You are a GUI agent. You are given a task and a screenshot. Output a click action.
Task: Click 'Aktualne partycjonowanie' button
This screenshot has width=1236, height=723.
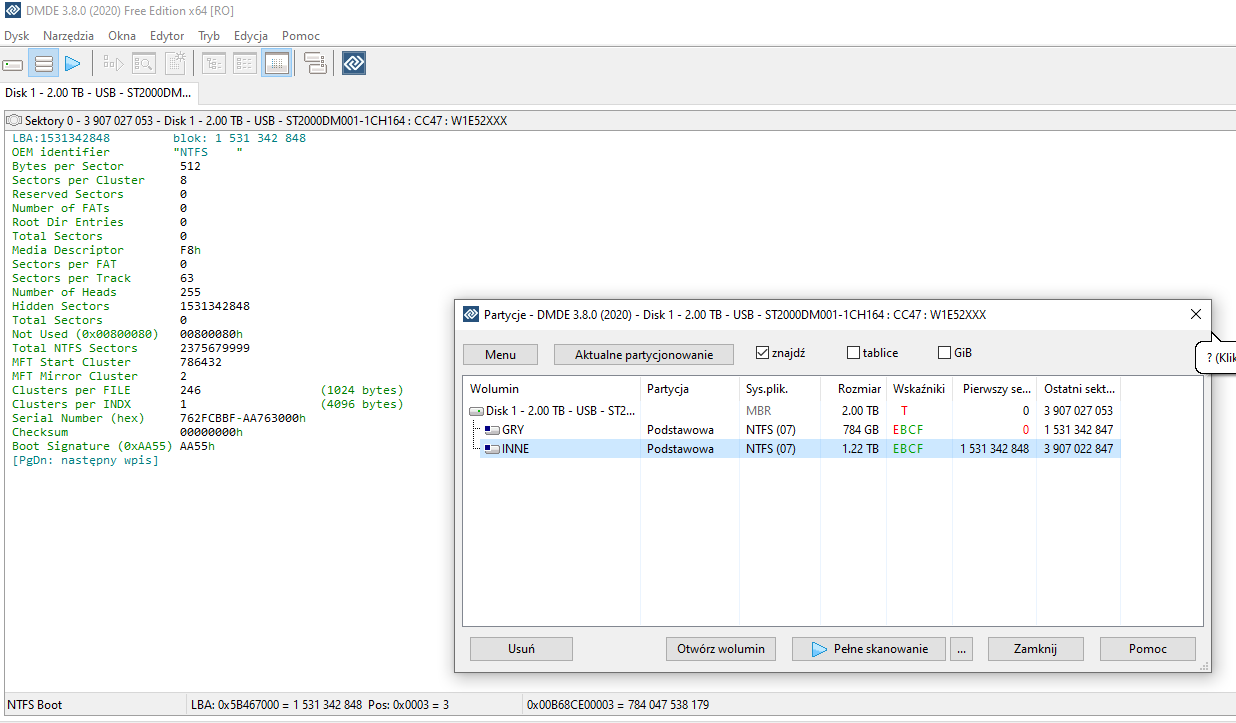click(x=643, y=354)
